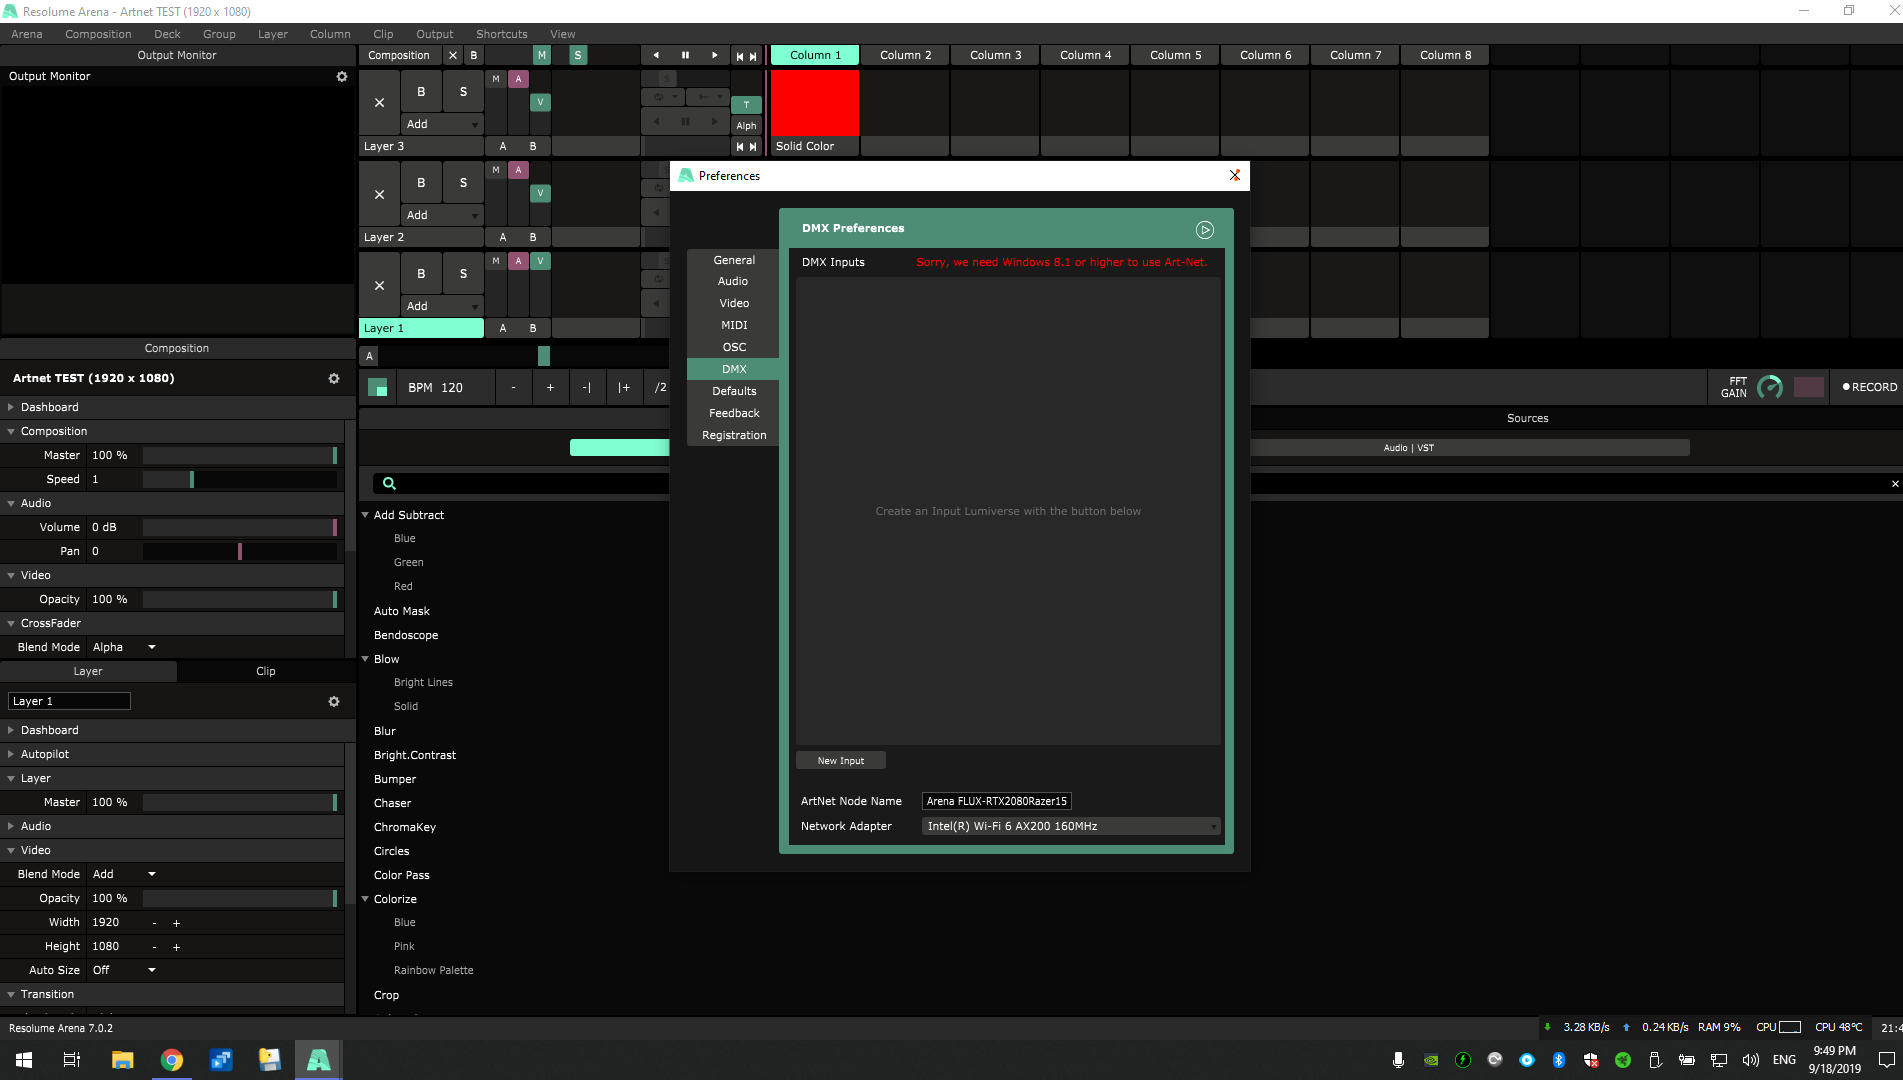Open the CrossFader Blend Mode Alpha dropdown

tap(124, 648)
